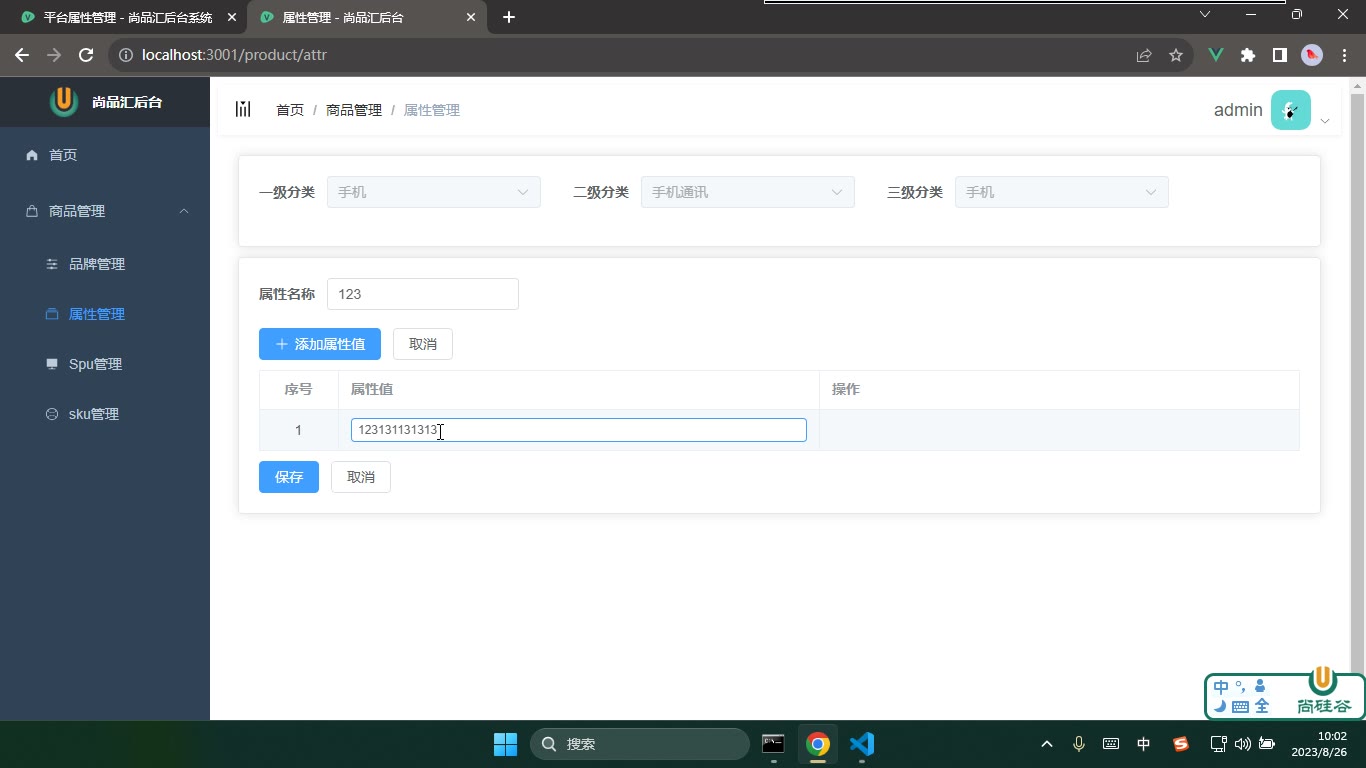Open the Windows Start menu
This screenshot has height=768, width=1366.
tap(506, 744)
